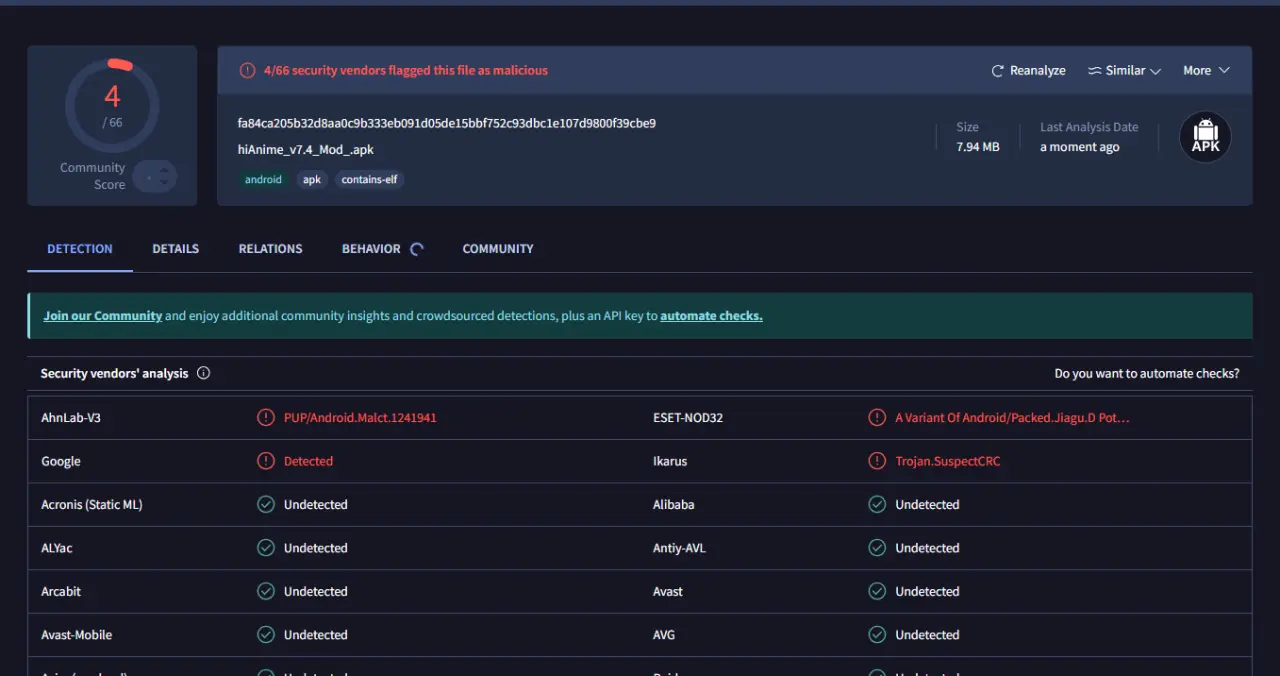The image size is (1280, 676).
Task: Click the Ikarus vendor name
Action: click(670, 461)
